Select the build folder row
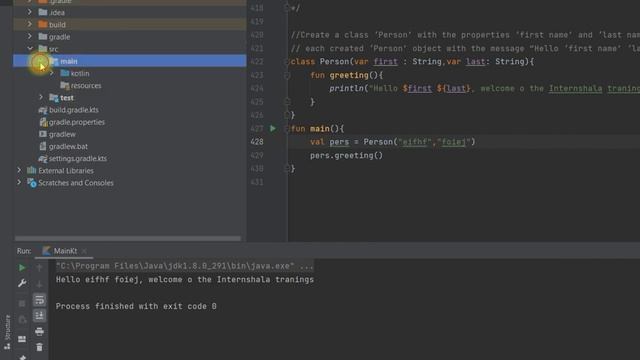This screenshot has height=360, width=640. tap(130, 24)
